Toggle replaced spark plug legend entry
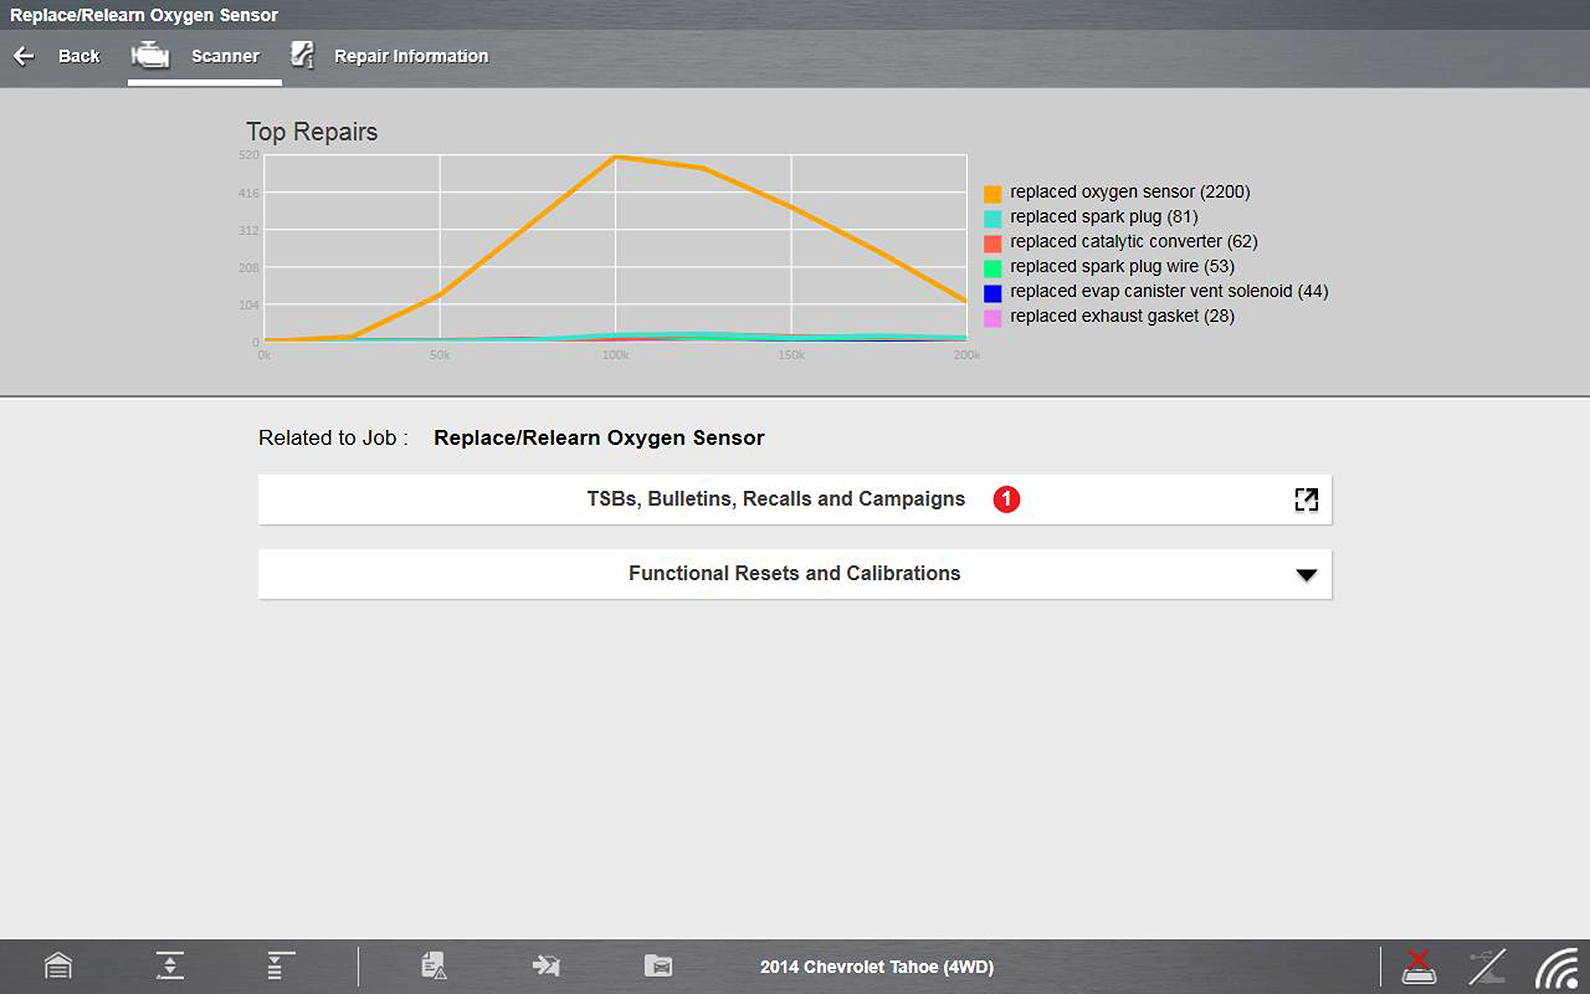The image size is (1590, 994). (1103, 217)
